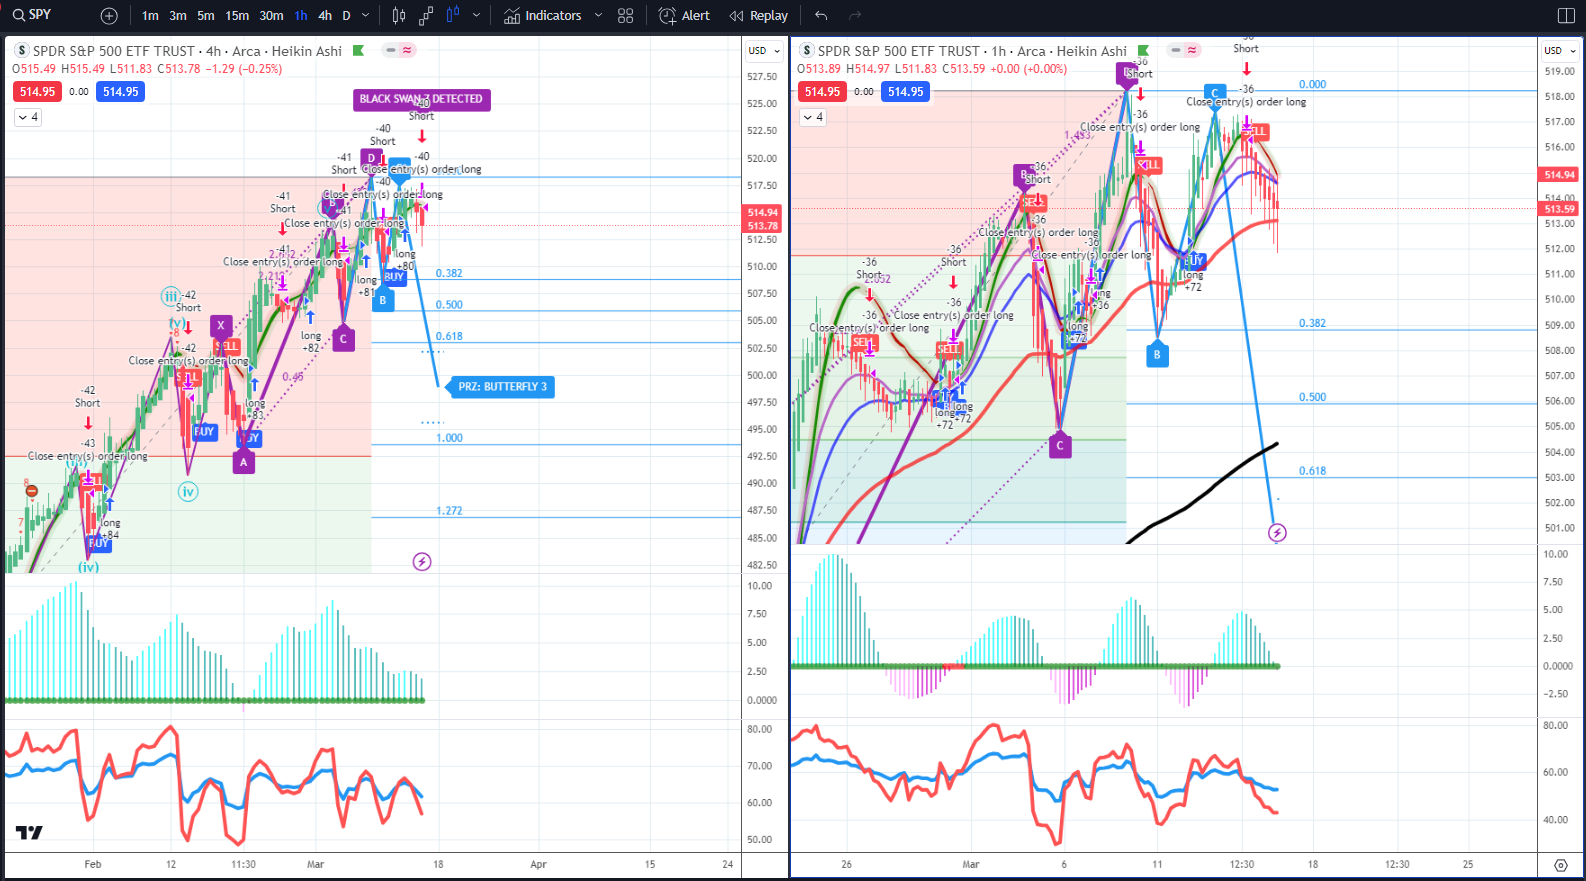Open symbol search for SPY
Image resolution: width=1586 pixels, height=881 pixels.
32,15
